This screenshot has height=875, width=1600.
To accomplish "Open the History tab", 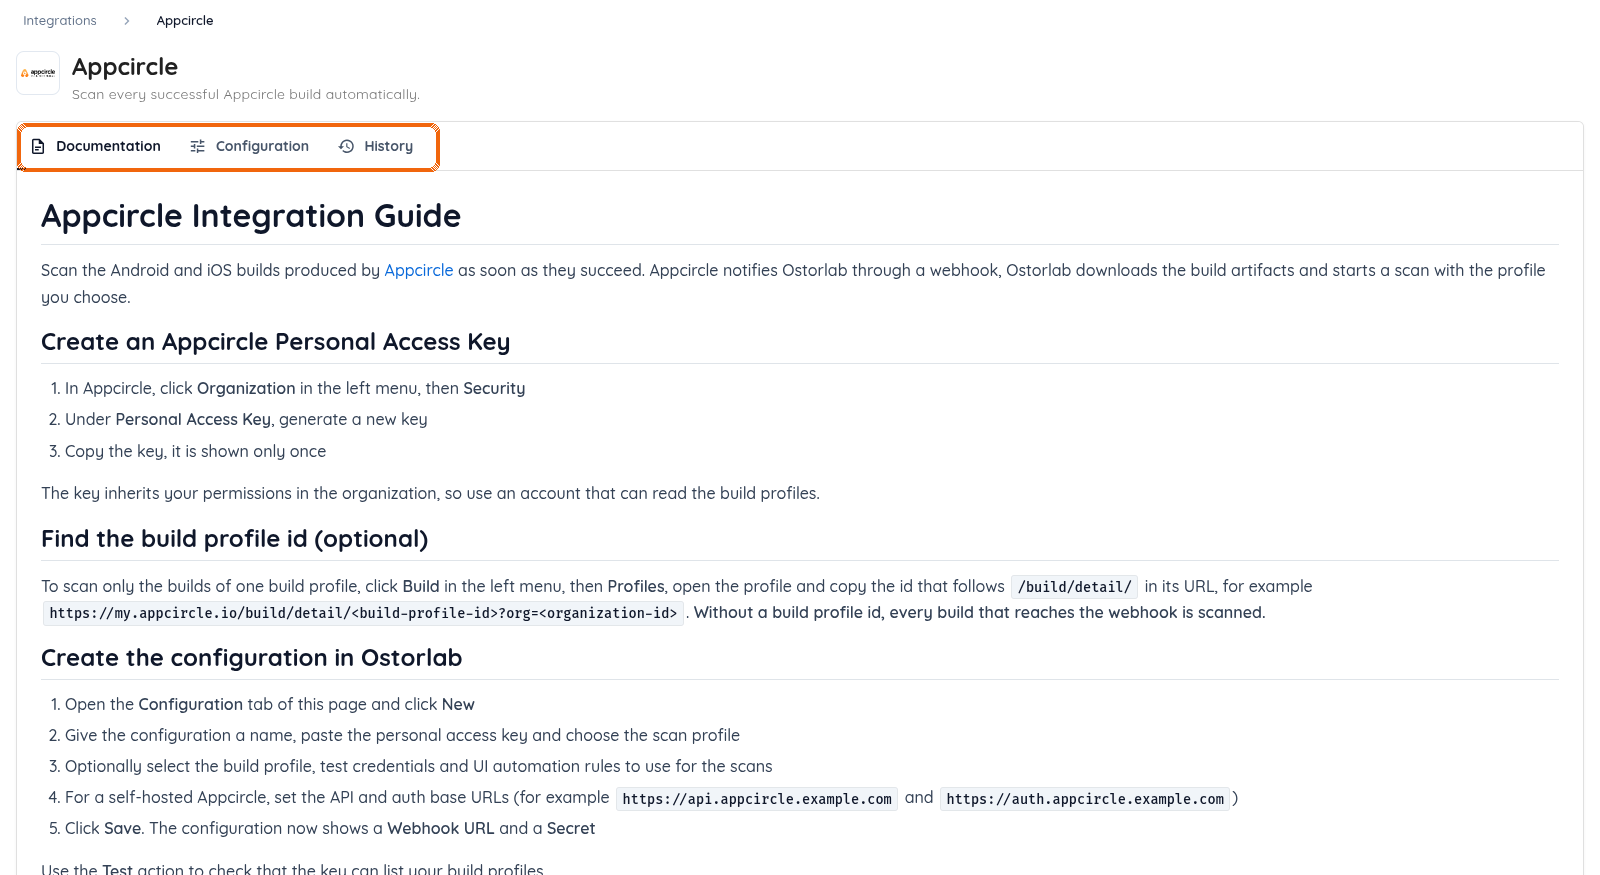I will [x=376, y=147].
